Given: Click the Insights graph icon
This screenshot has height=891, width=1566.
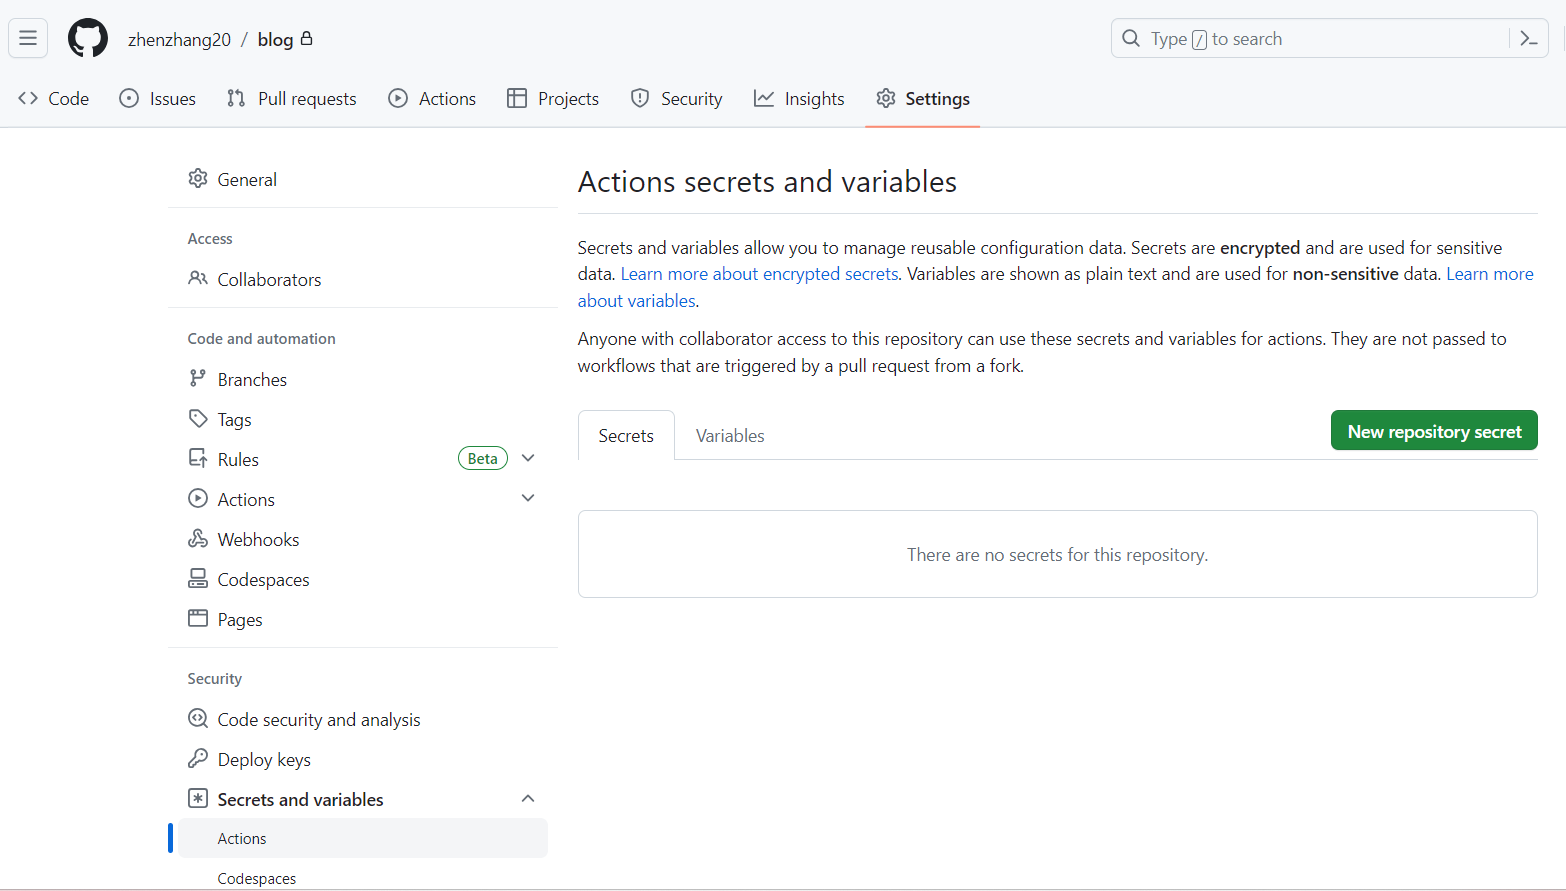Looking at the screenshot, I should (764, 98).
